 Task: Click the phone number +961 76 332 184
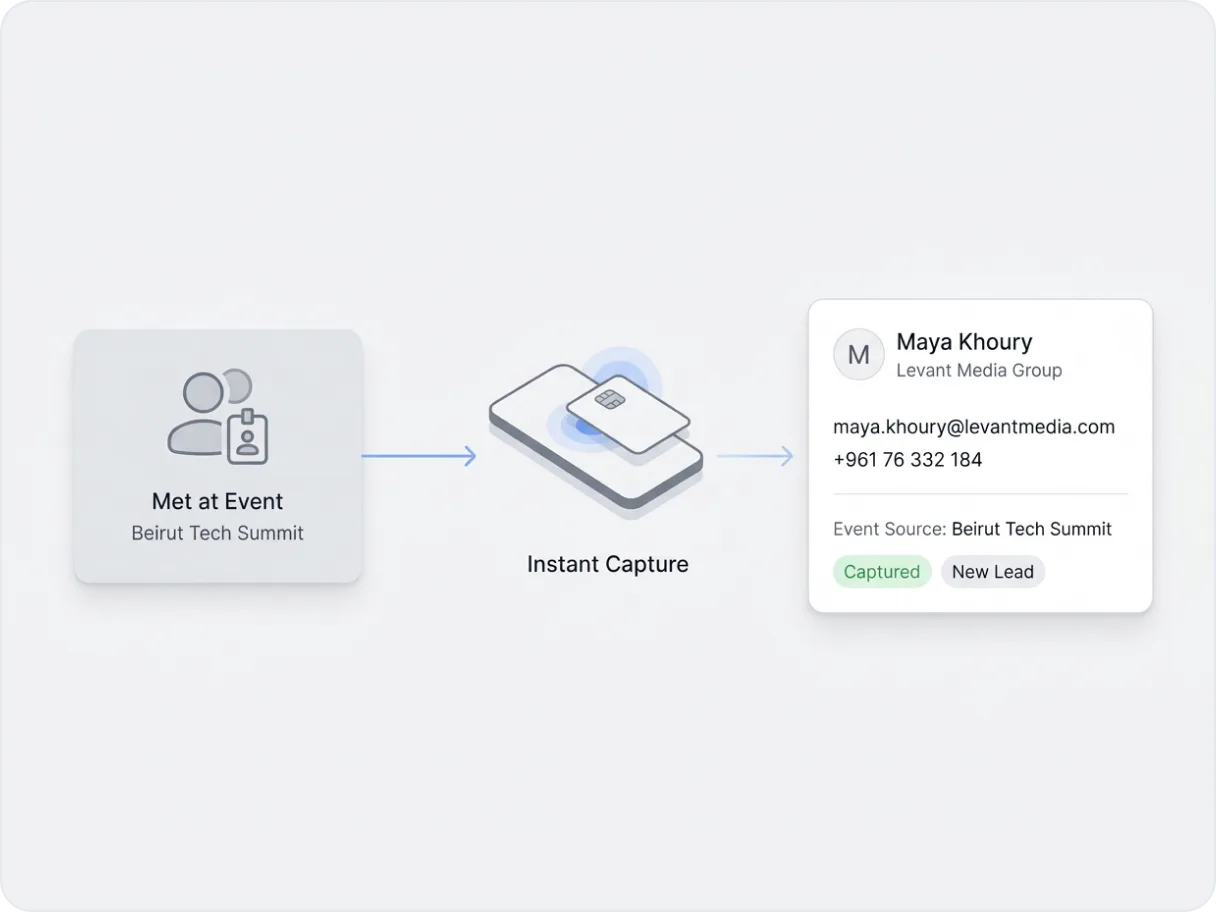[x=907, y=460]
